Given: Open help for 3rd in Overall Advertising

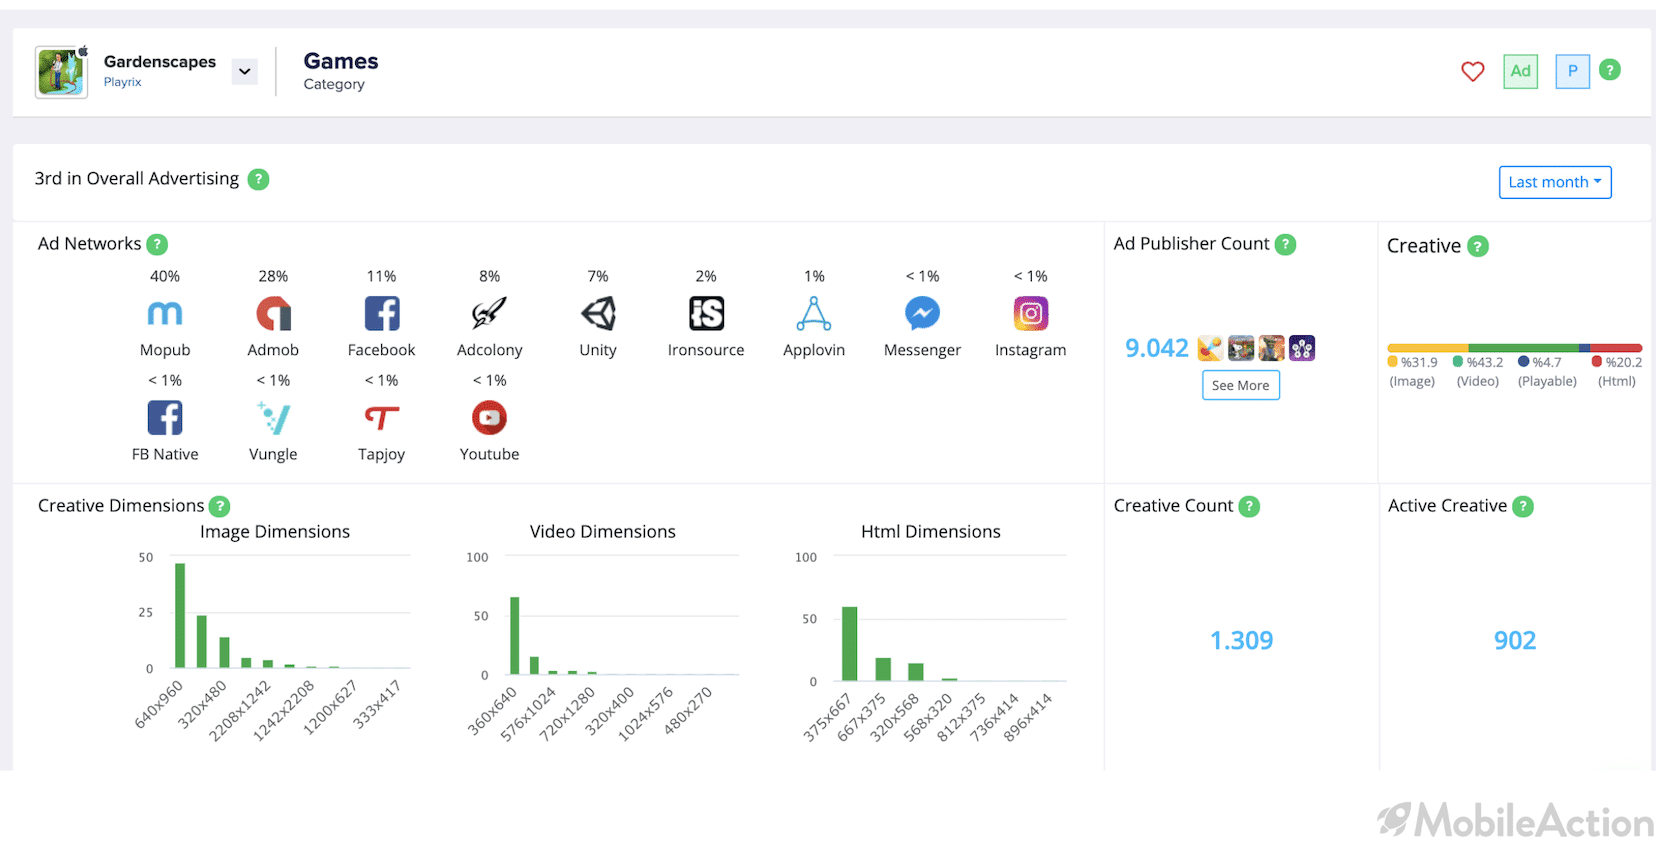Looking at the screenshot, I should [258, 179].
